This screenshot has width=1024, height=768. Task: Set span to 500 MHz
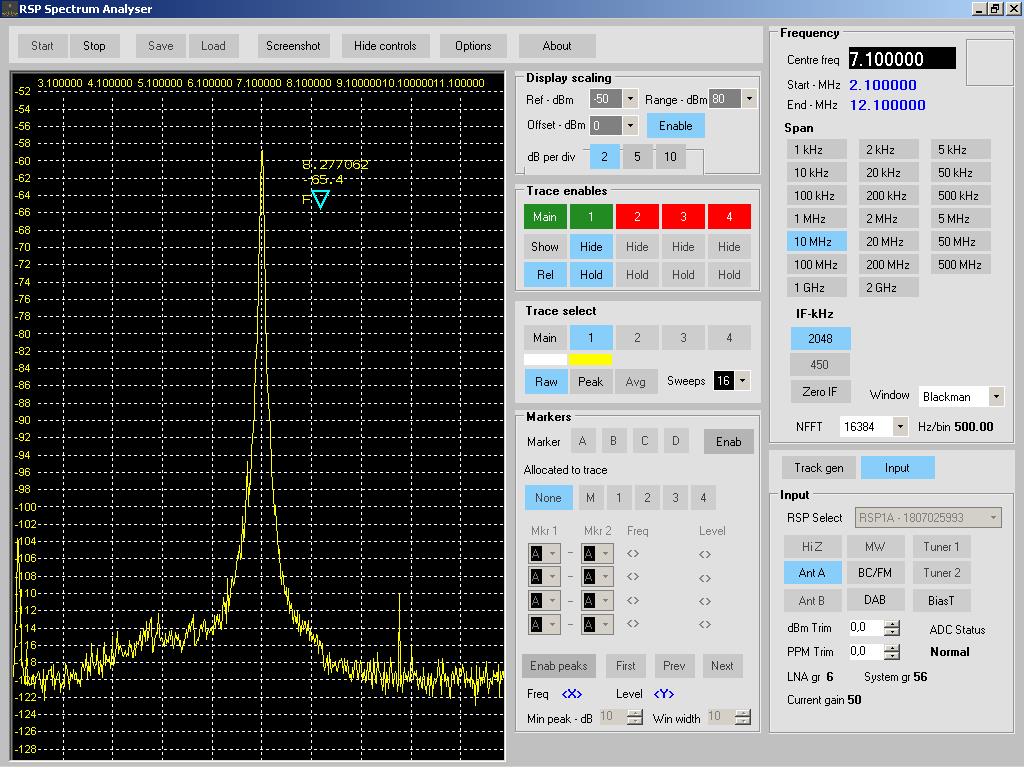[x=960, y=264]
